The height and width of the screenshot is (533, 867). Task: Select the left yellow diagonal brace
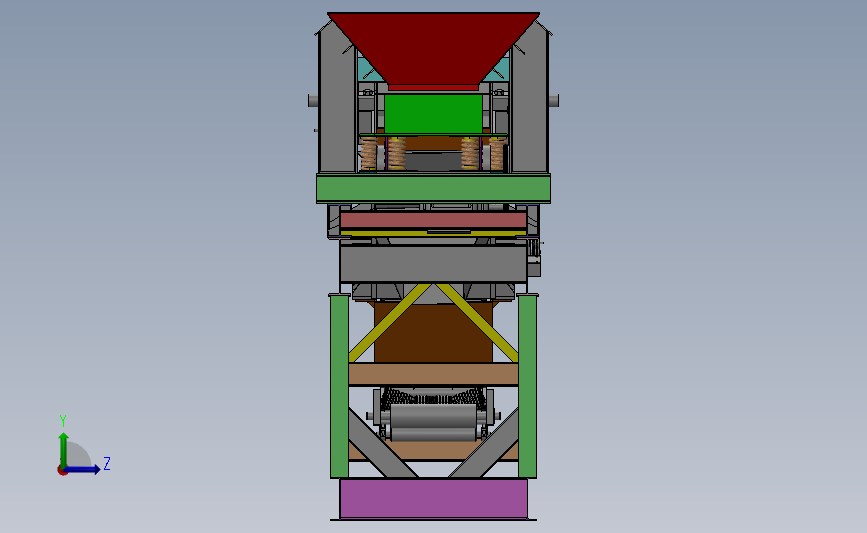(389, 322)
